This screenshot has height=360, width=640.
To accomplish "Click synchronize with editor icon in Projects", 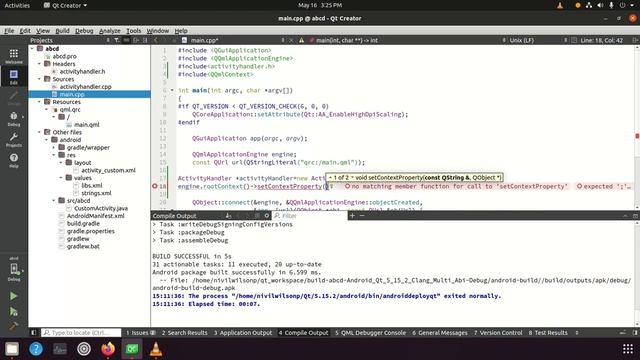I will click(126, 40).
